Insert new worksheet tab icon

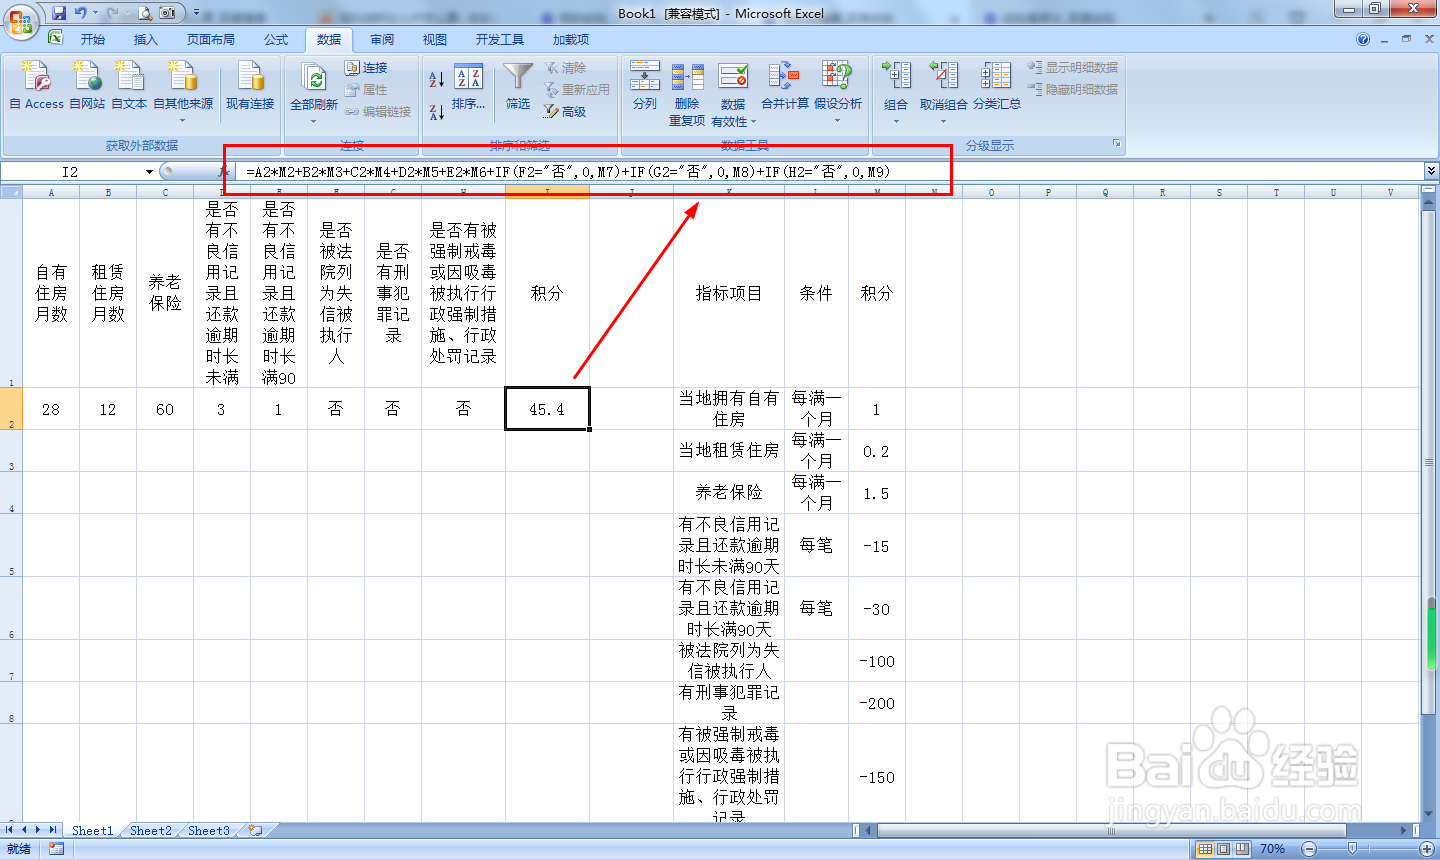coord(256,830)
